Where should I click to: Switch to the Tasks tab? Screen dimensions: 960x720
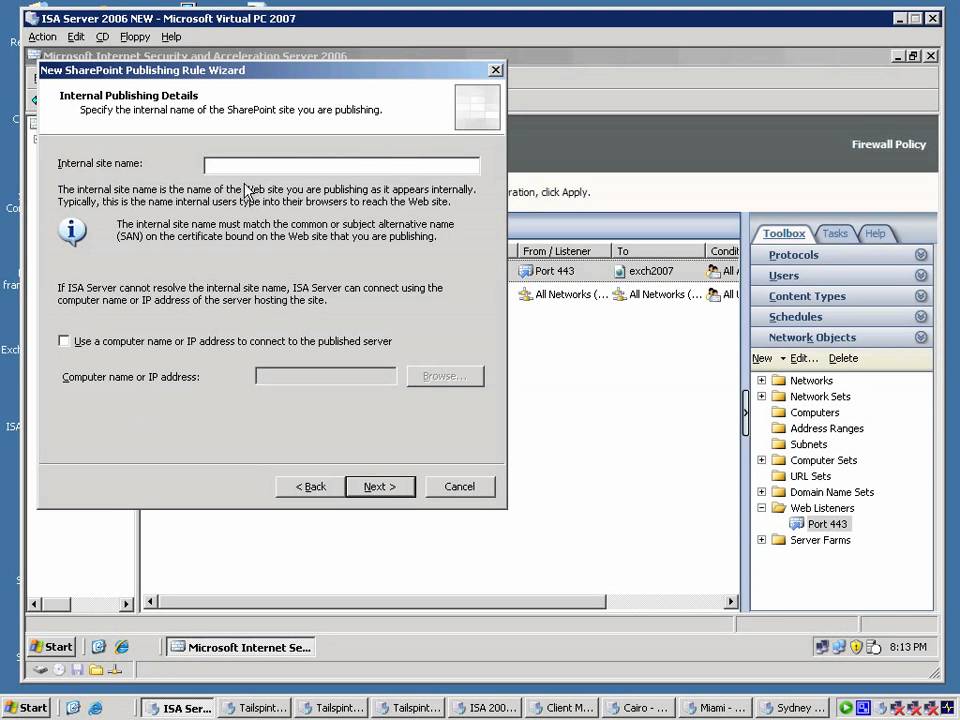tap(834, 233)
